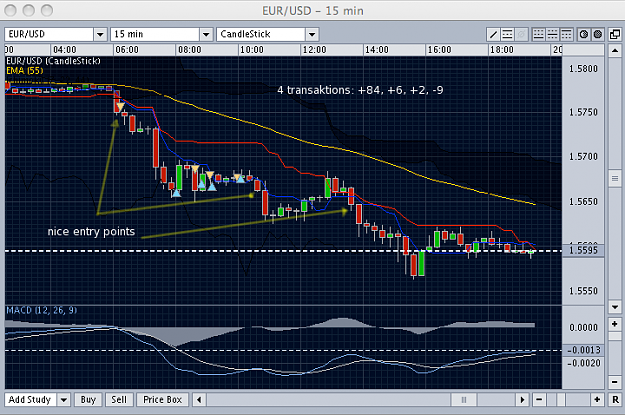Click the 08:00 time axis label
The image size is (625, 415).
[189, 50]
